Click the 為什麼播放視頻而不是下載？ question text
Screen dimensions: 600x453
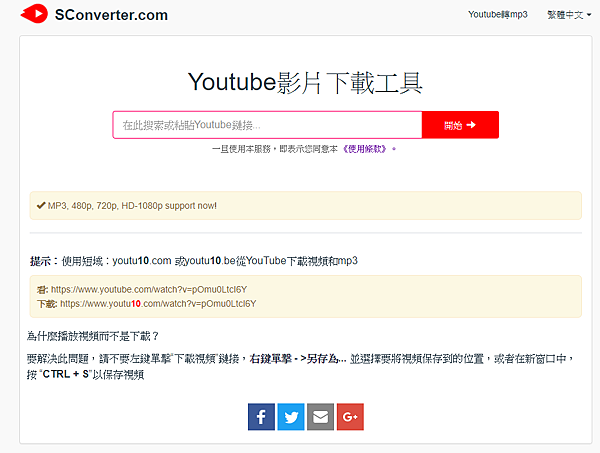(93, 336)
